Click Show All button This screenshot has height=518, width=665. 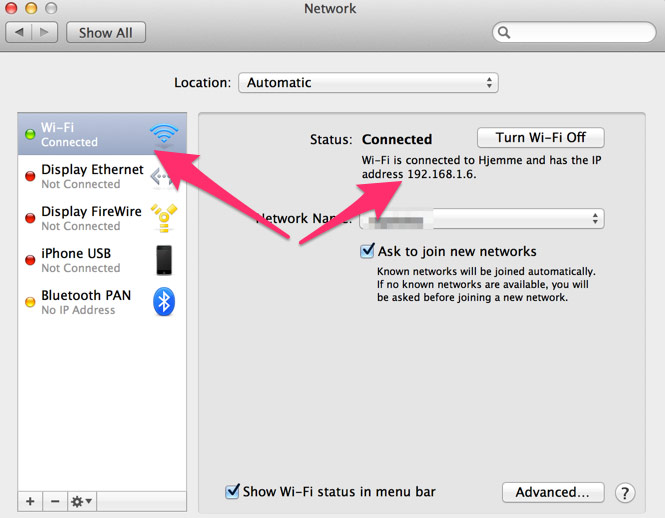106,32
